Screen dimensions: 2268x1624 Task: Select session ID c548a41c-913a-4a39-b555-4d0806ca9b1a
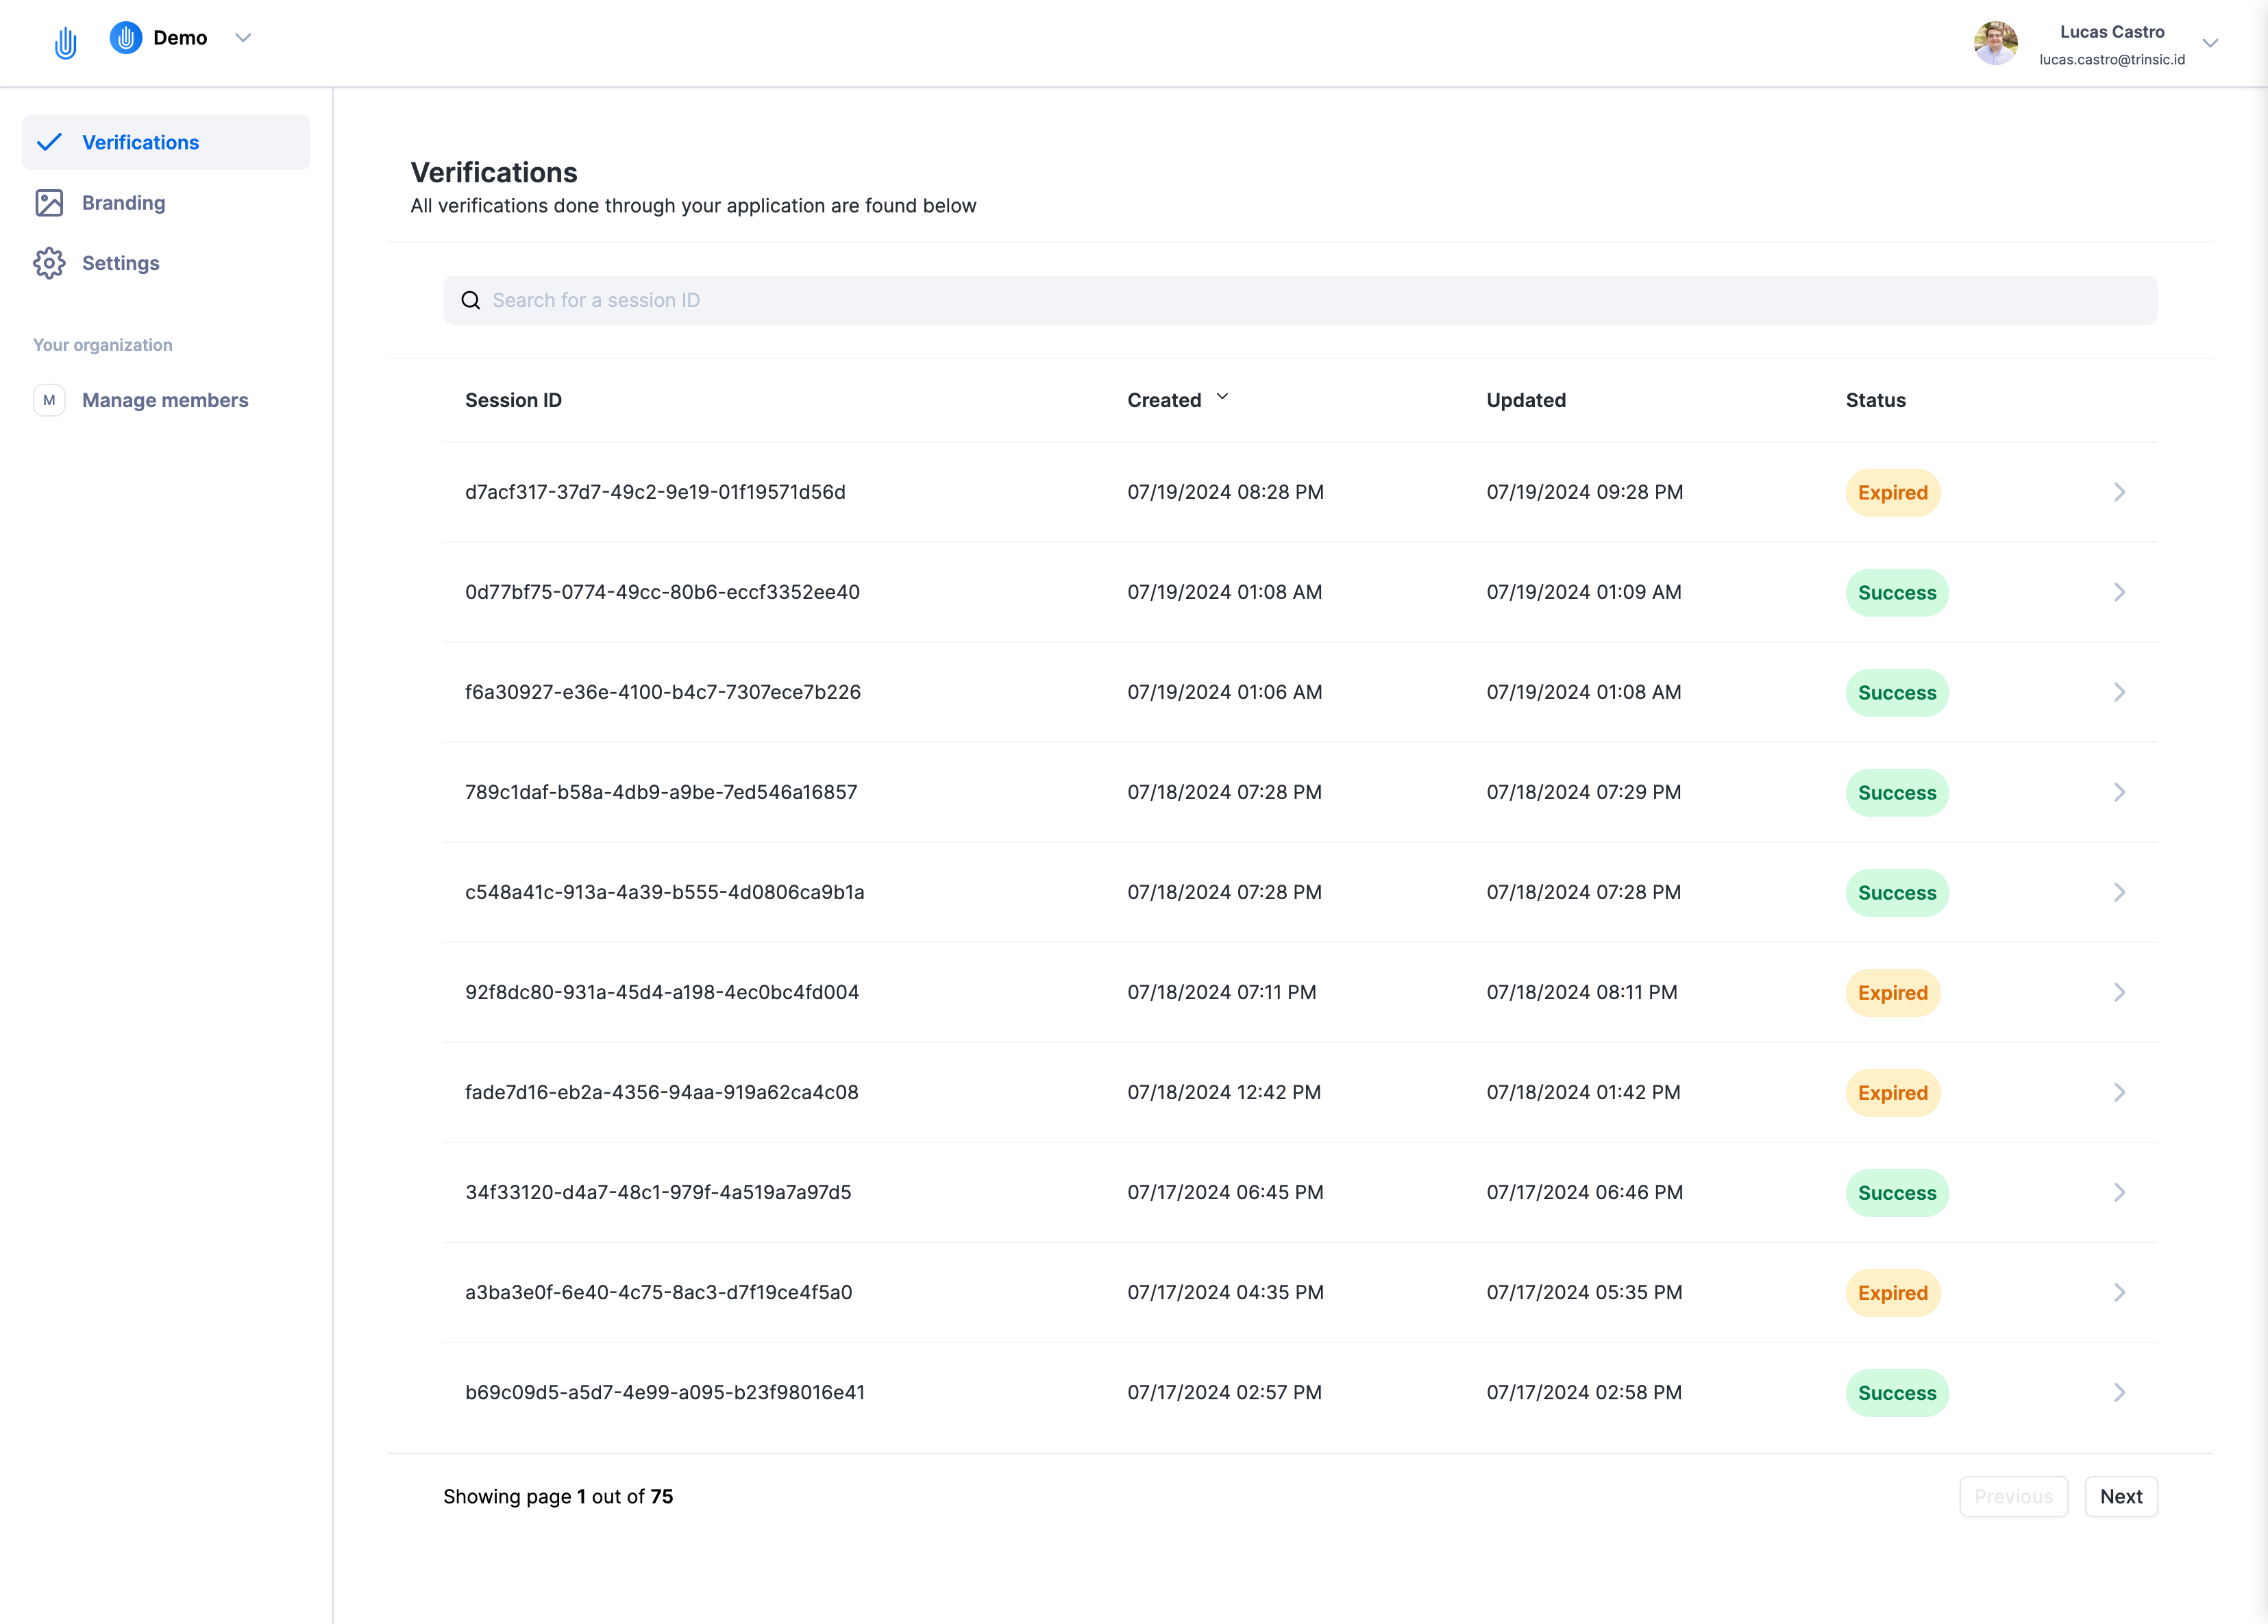(x=664, y=892)
